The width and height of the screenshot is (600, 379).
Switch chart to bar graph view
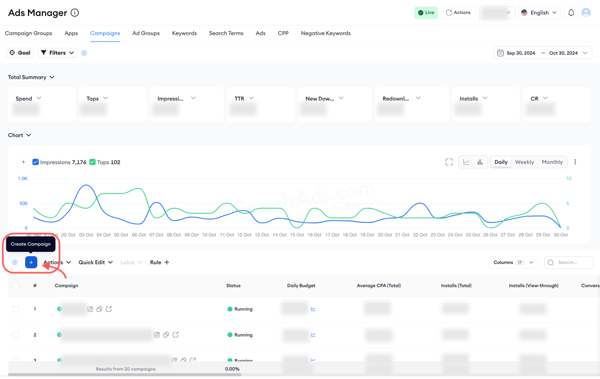click(x=480, y=162)
